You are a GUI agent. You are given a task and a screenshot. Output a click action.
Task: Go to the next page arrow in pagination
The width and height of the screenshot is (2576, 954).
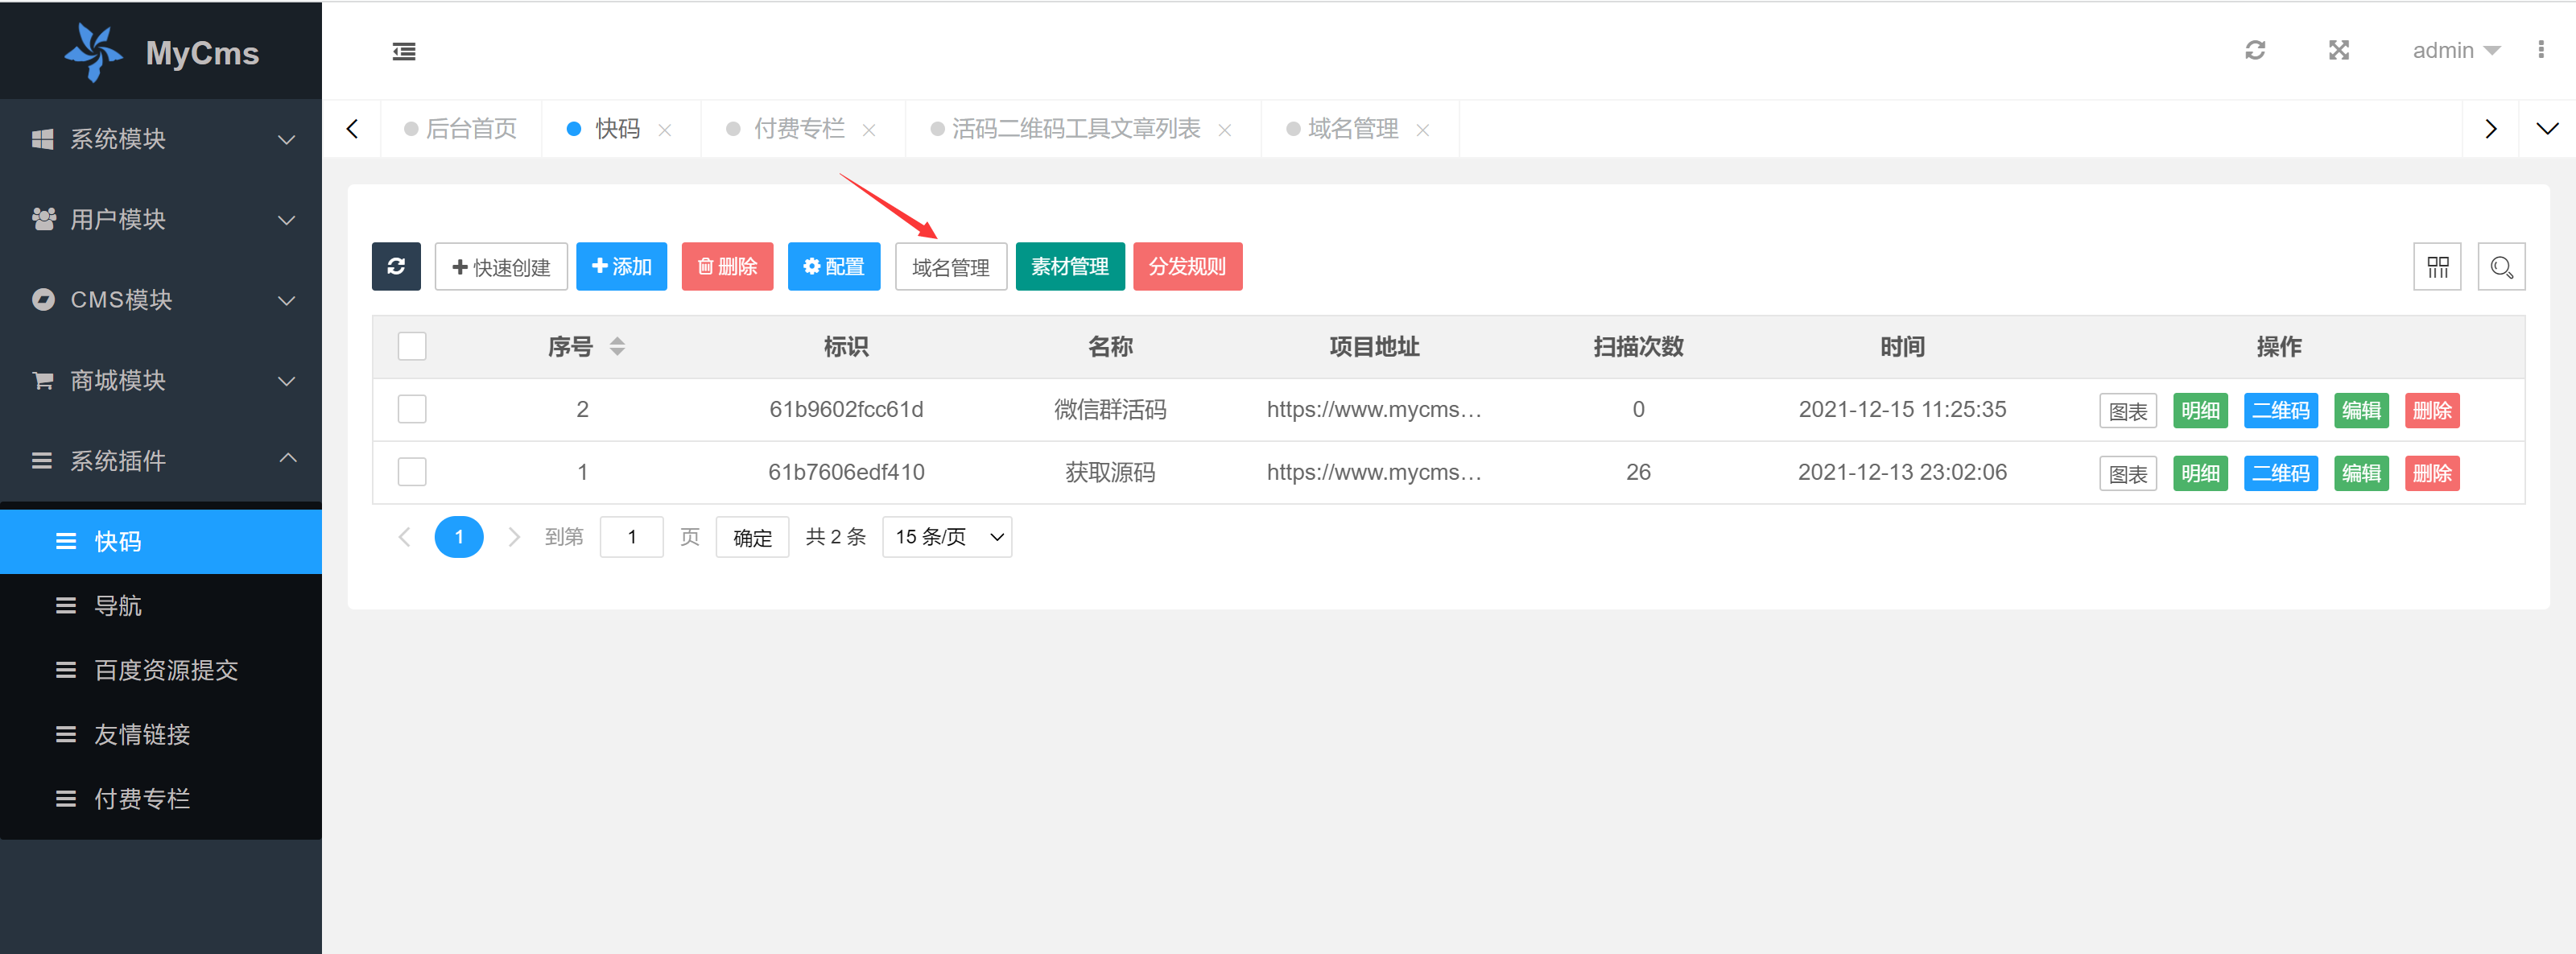pyautogui.click(x=514, y=537)
